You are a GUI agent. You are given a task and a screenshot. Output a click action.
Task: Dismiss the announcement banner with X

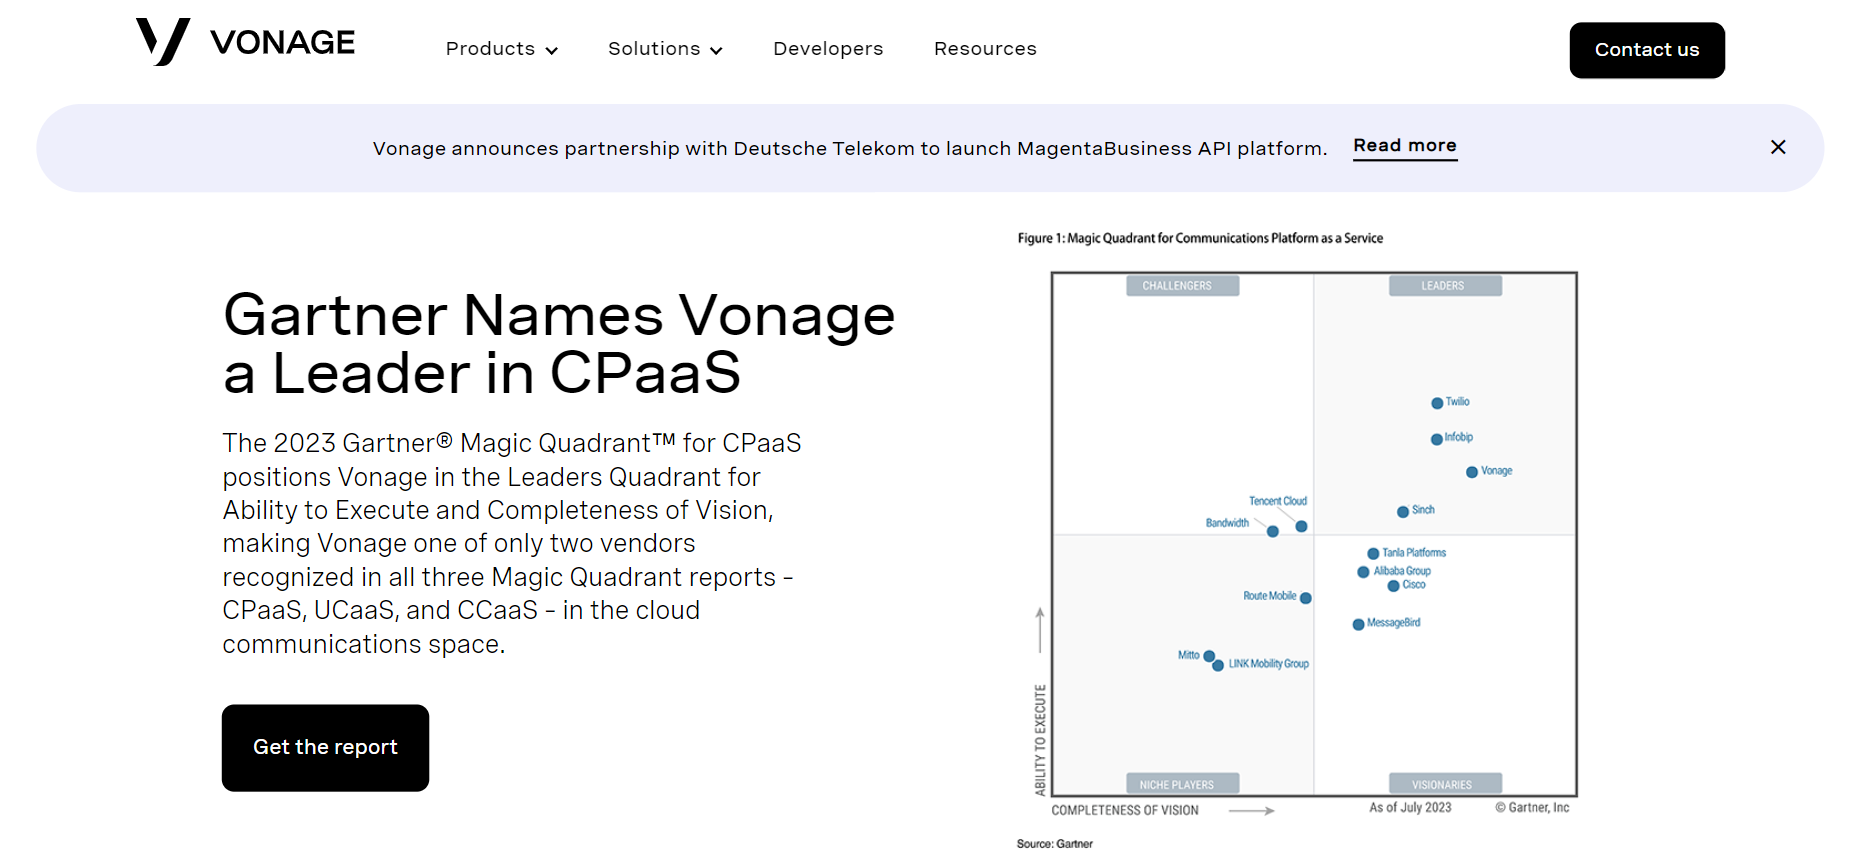click(x=1778, y=147)
